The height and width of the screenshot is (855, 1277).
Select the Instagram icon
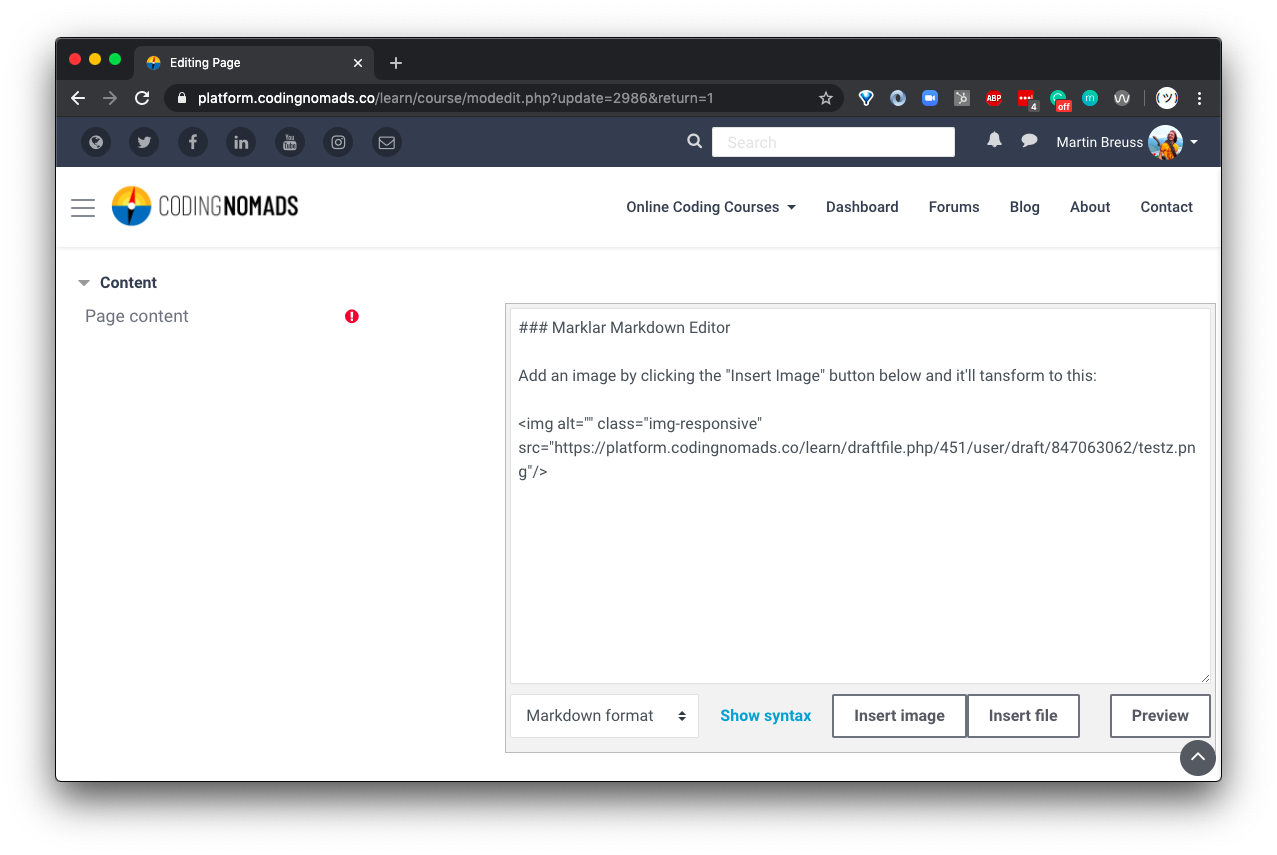pos(337,142)
